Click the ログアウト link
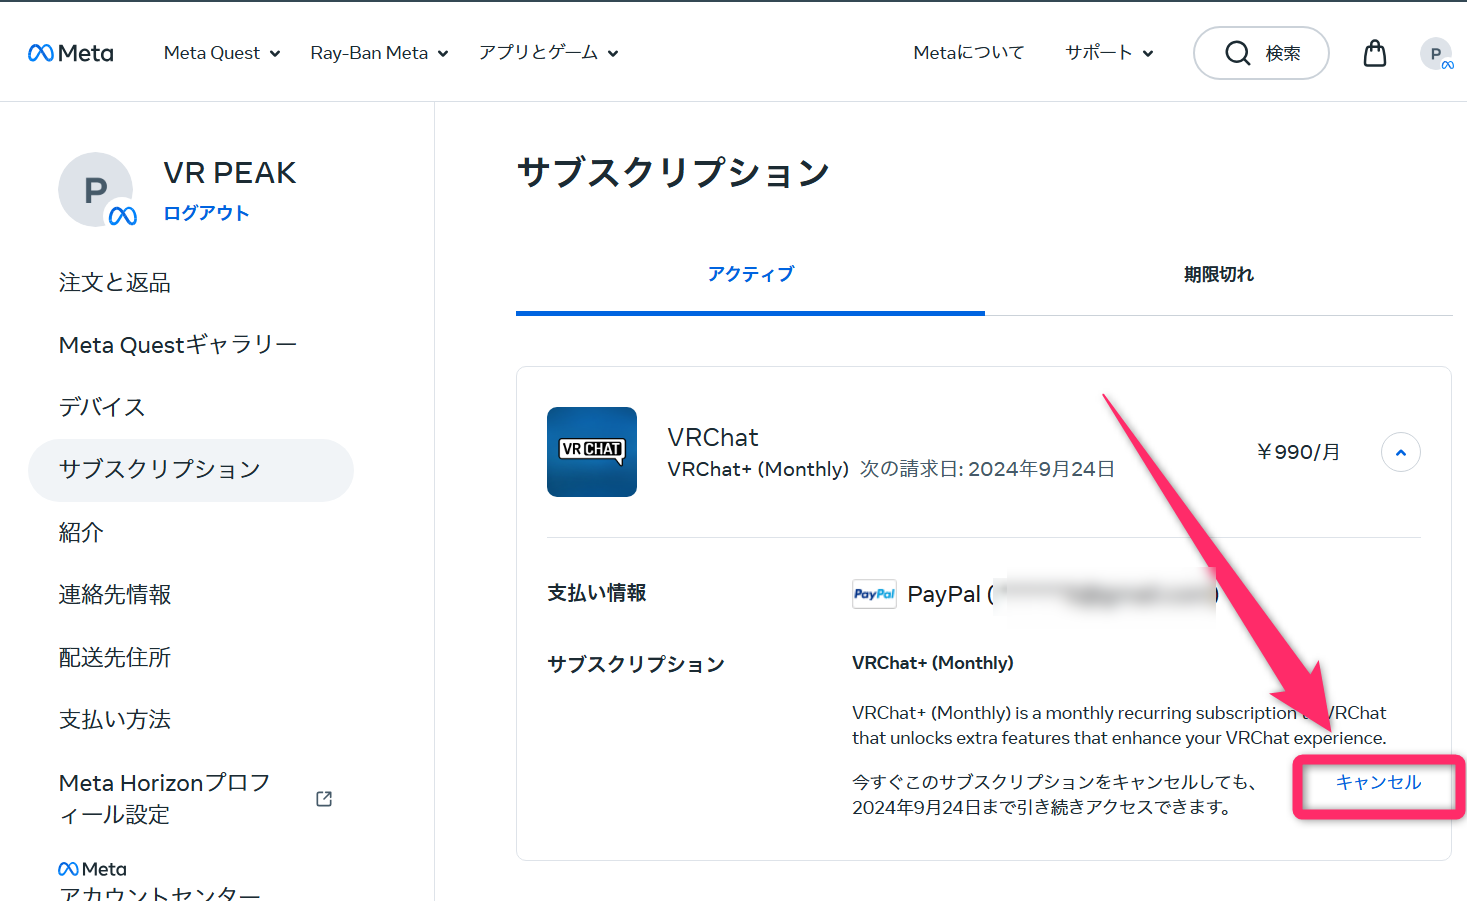This screenshot has height=901, width=1467. [x=206, y=213]
